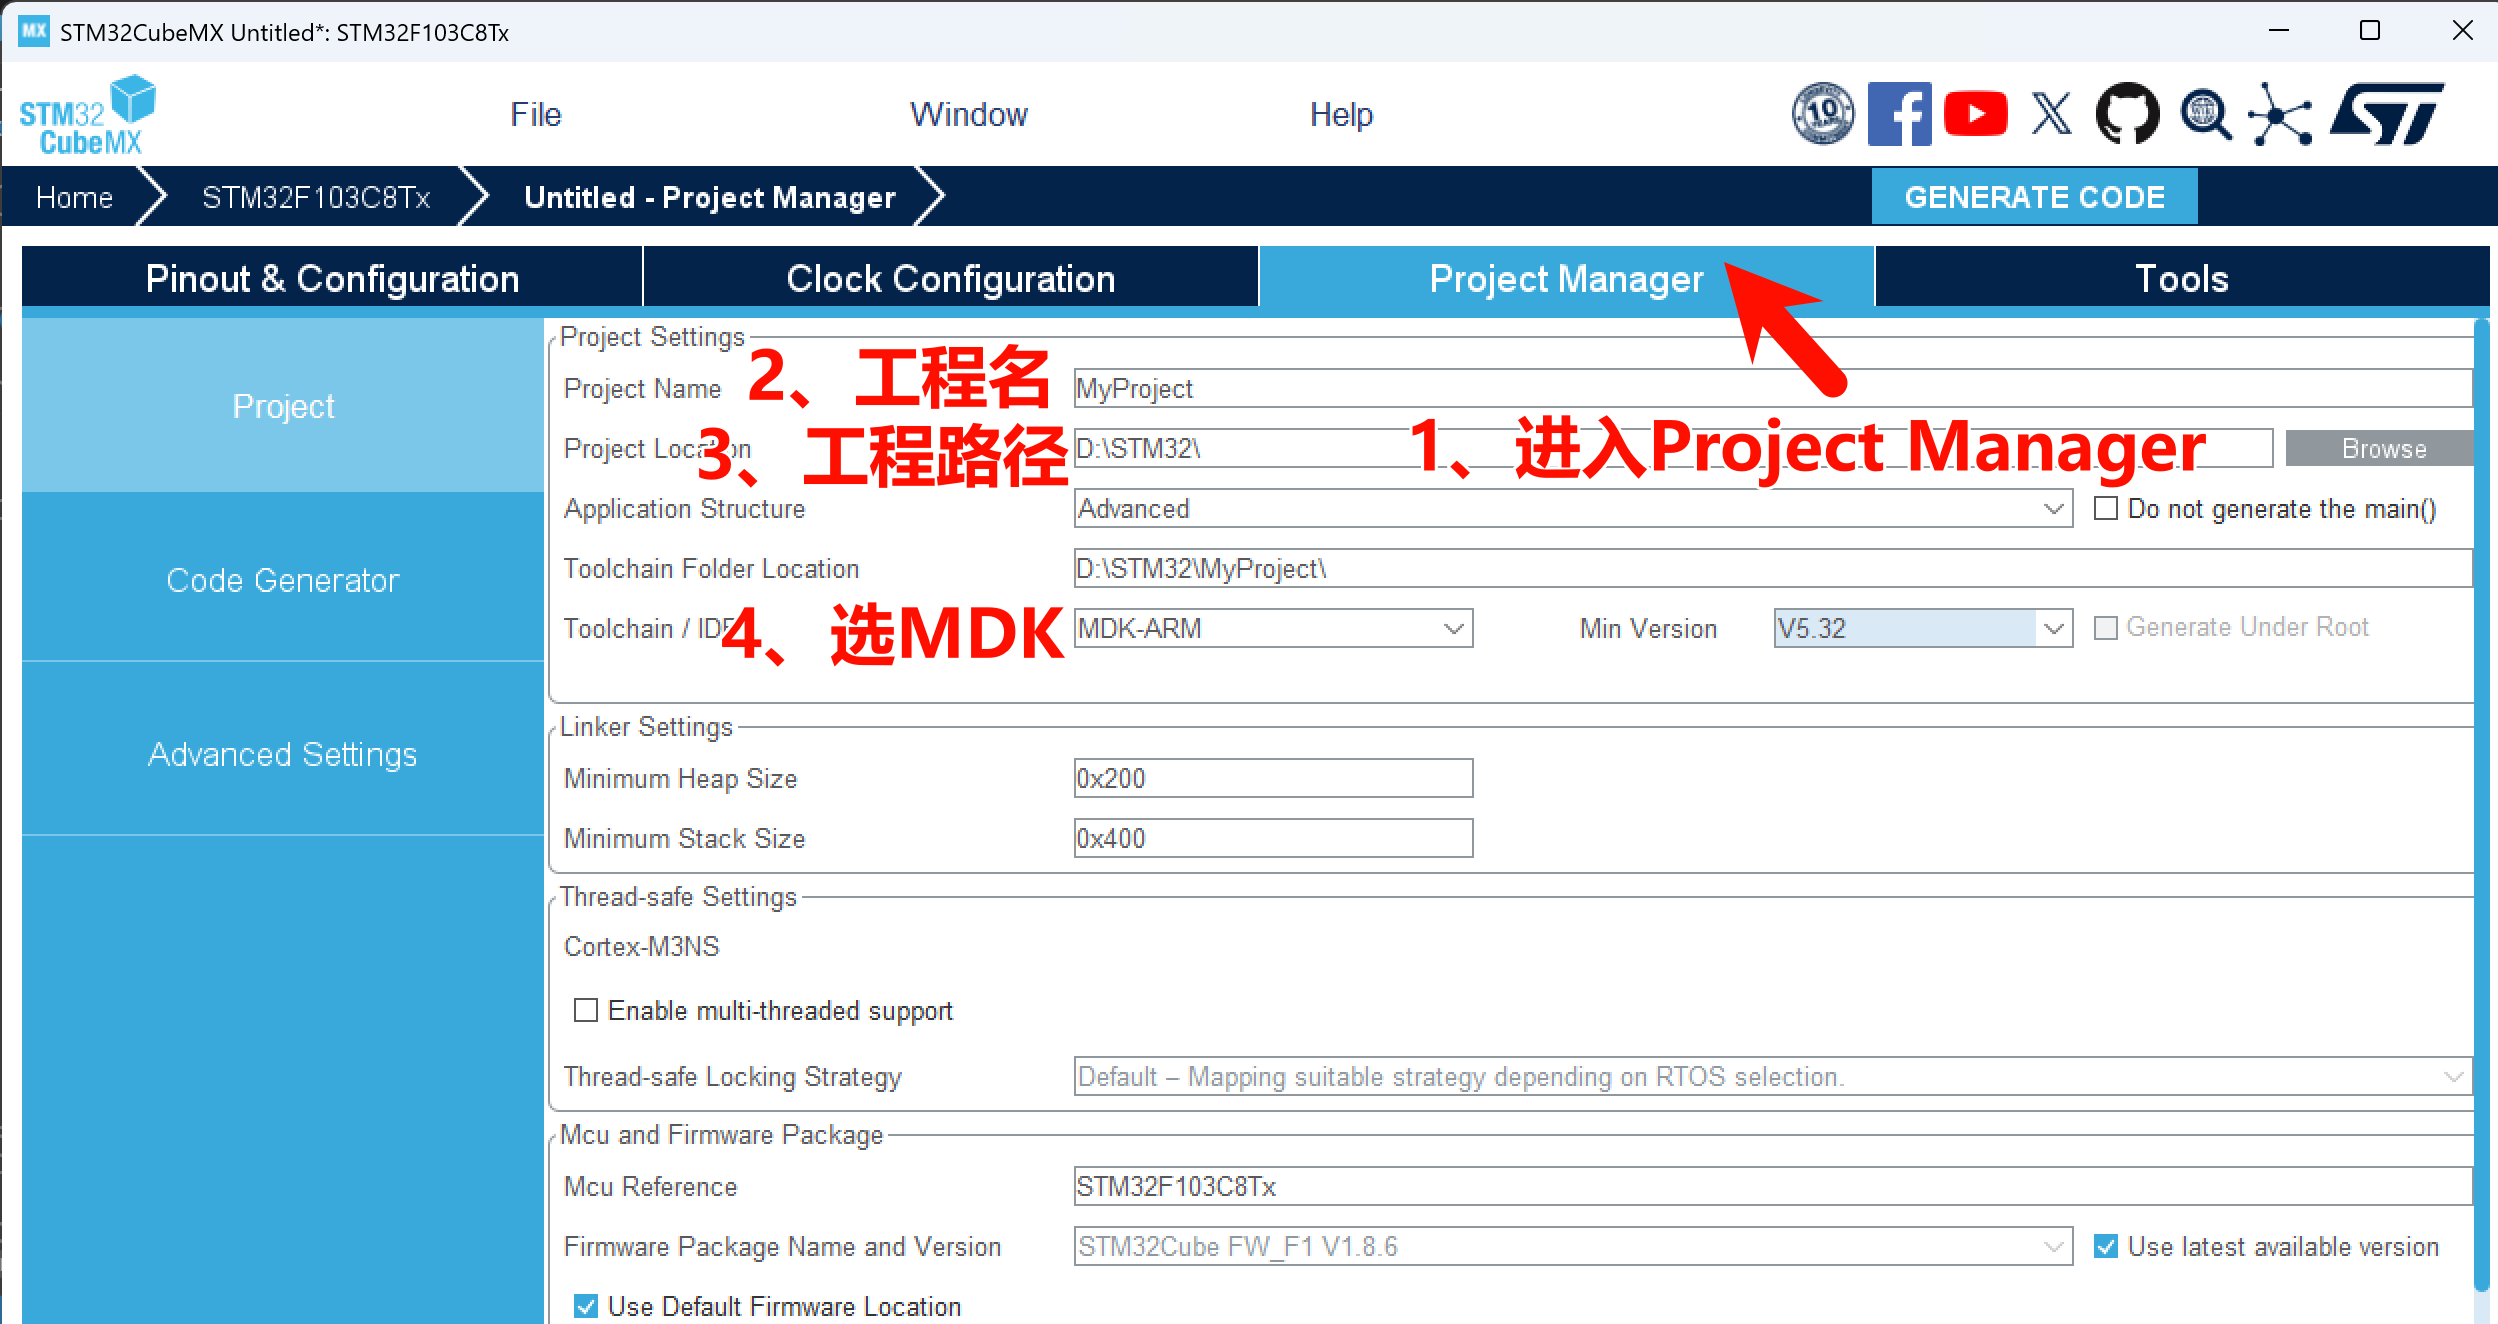Open the File menu
Screen dimensions: 2498x1324
(x=536, y=114)
